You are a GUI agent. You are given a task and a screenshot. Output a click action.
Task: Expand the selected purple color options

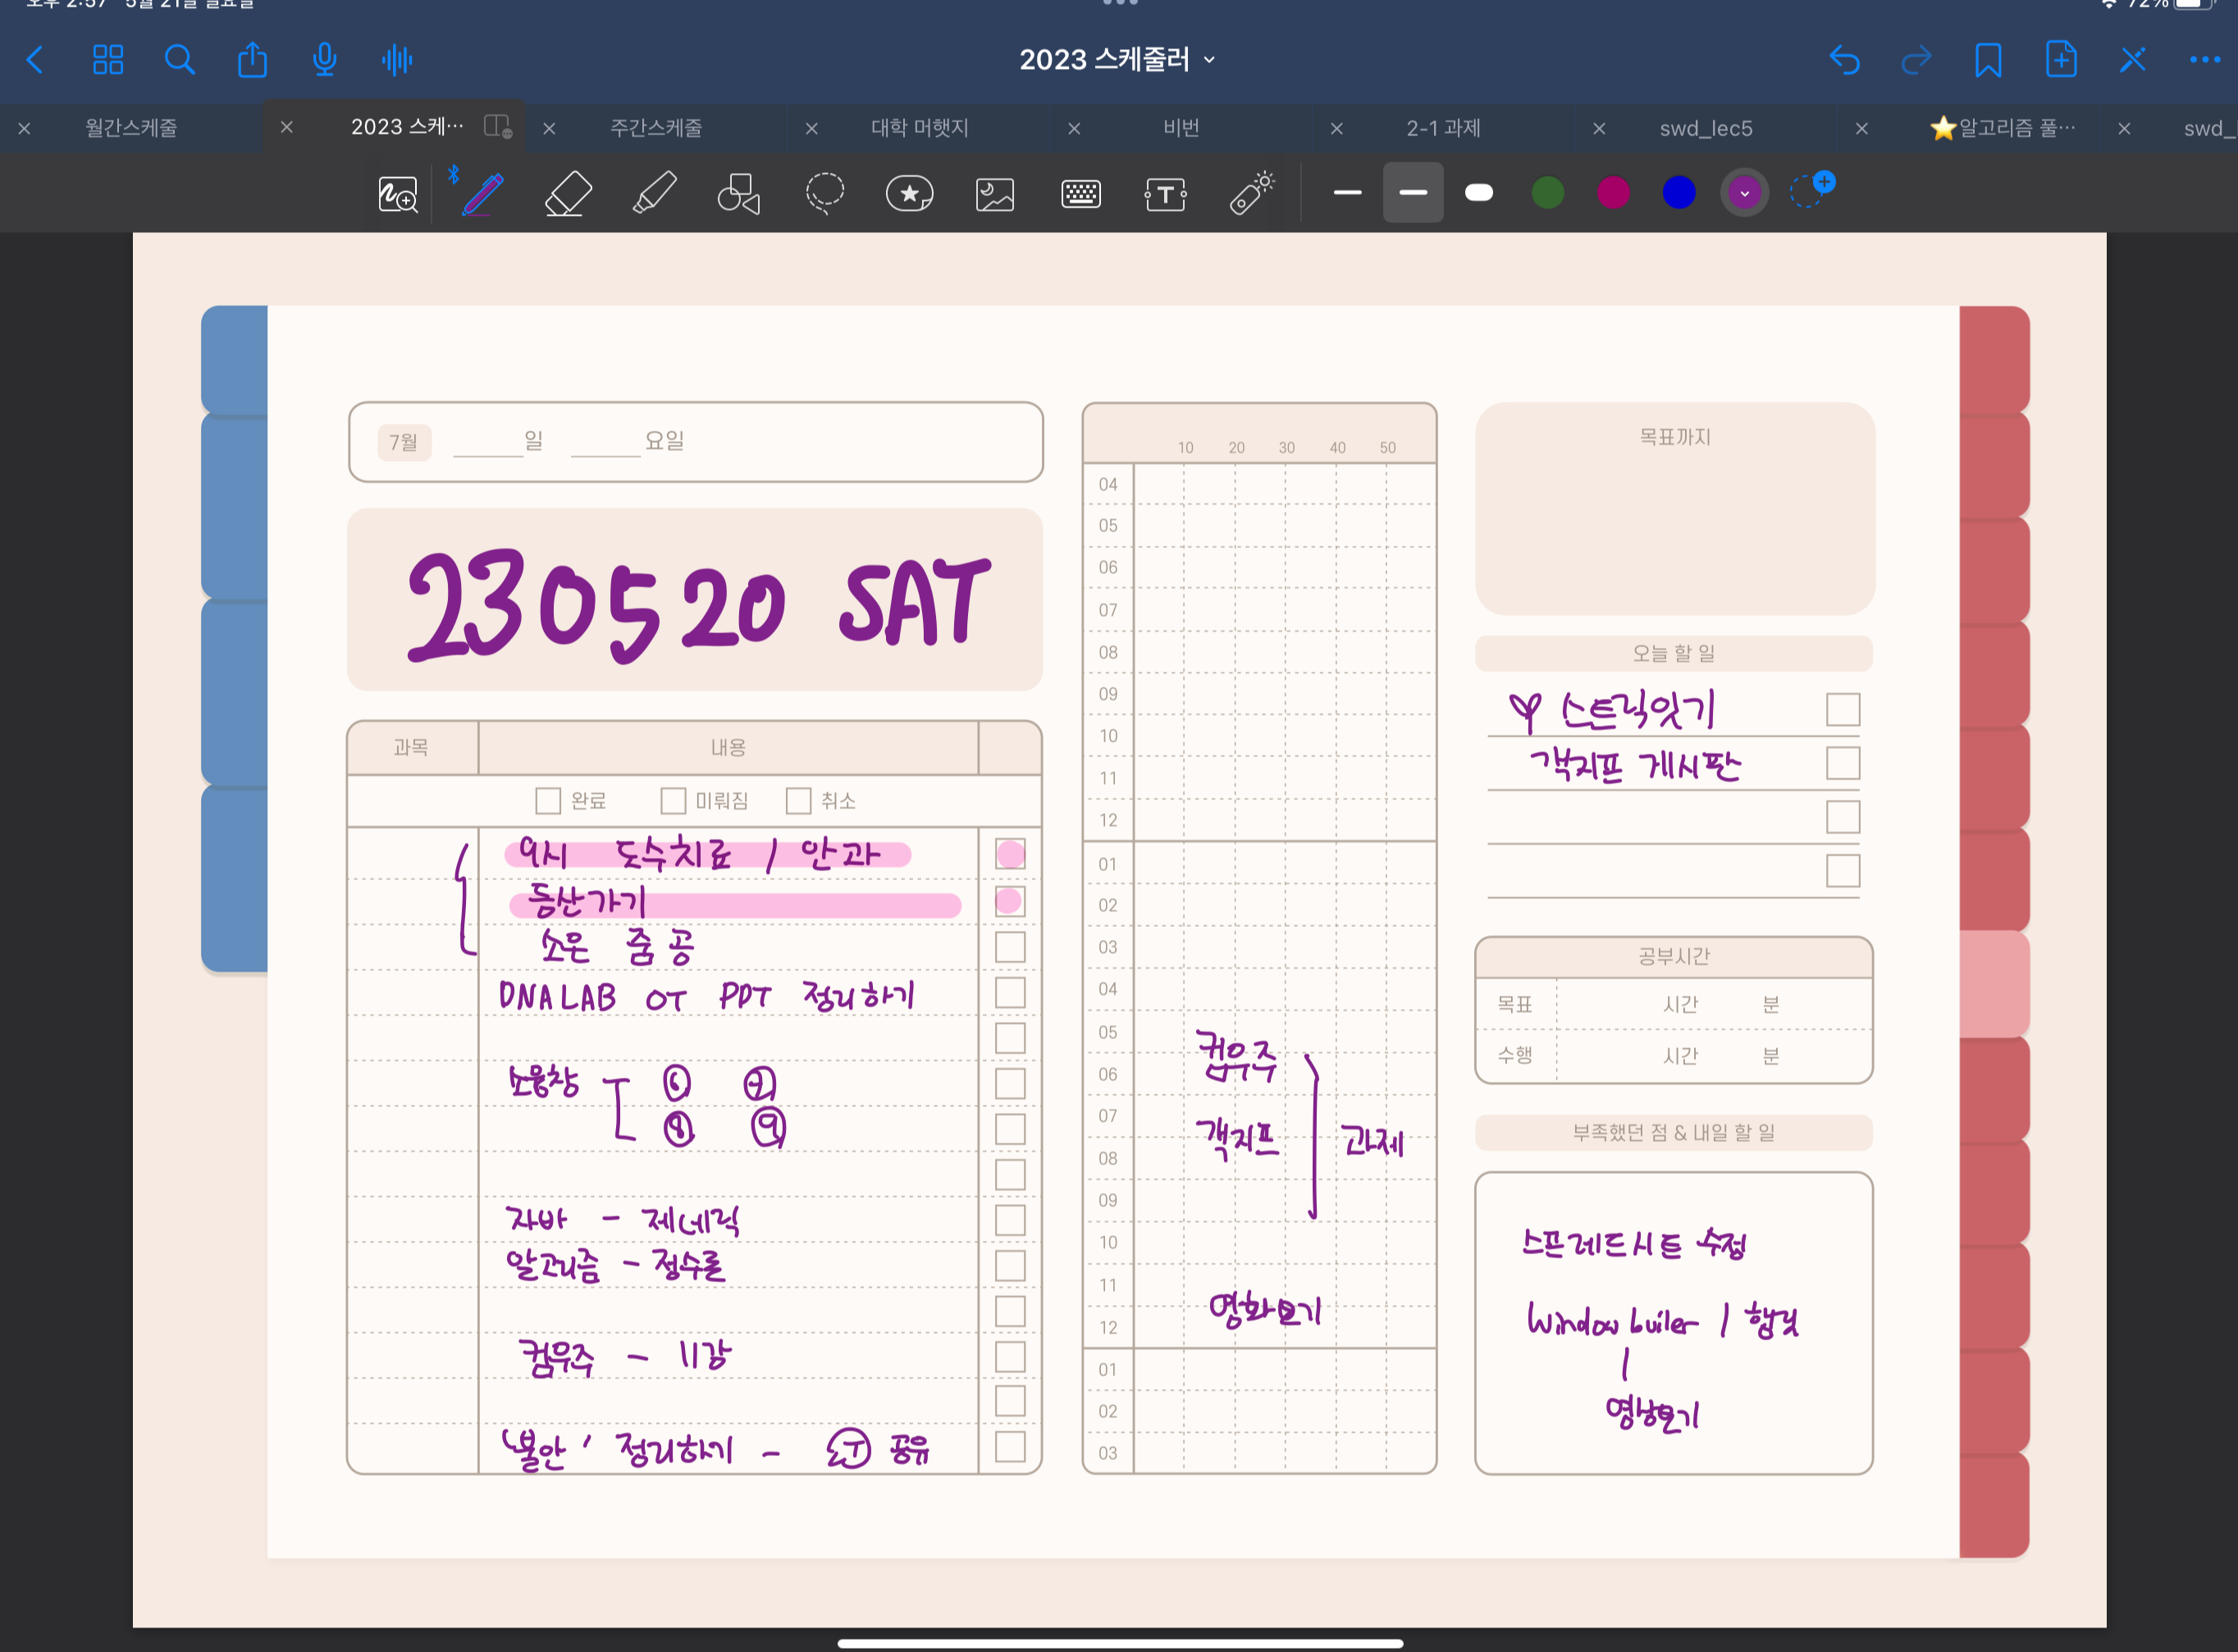(x=1744, y=193)
